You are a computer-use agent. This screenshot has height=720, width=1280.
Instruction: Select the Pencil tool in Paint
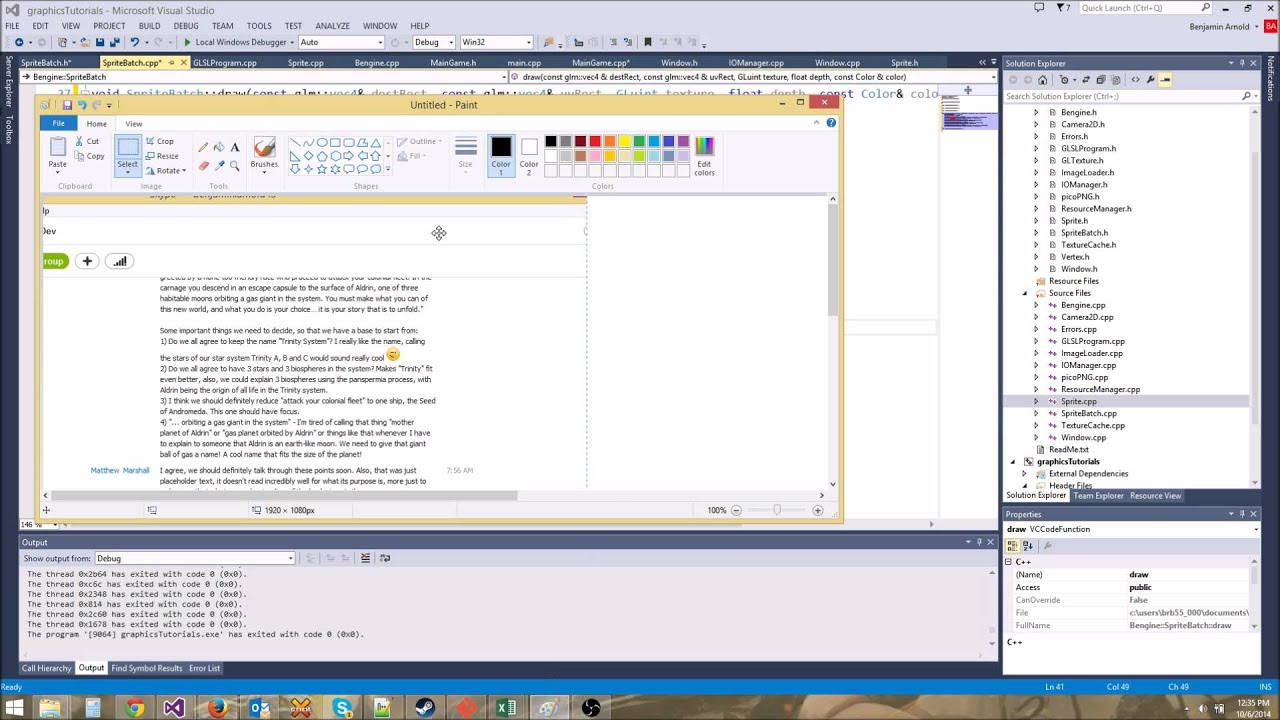(x=203, y=148)
